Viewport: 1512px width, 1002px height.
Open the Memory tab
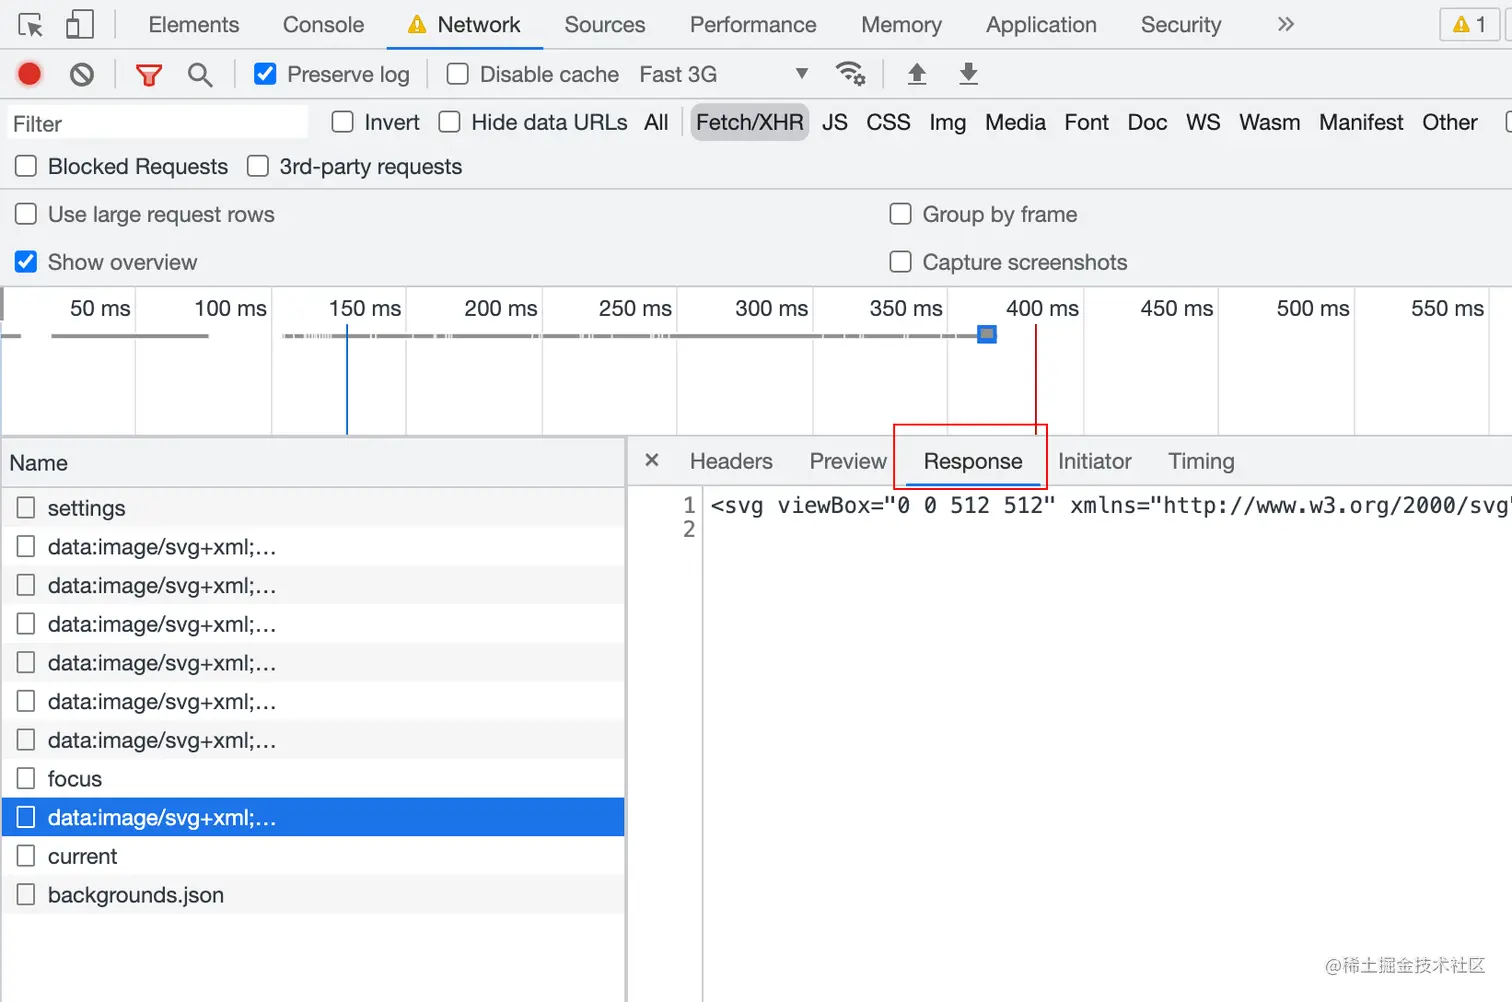click(902, 25)
